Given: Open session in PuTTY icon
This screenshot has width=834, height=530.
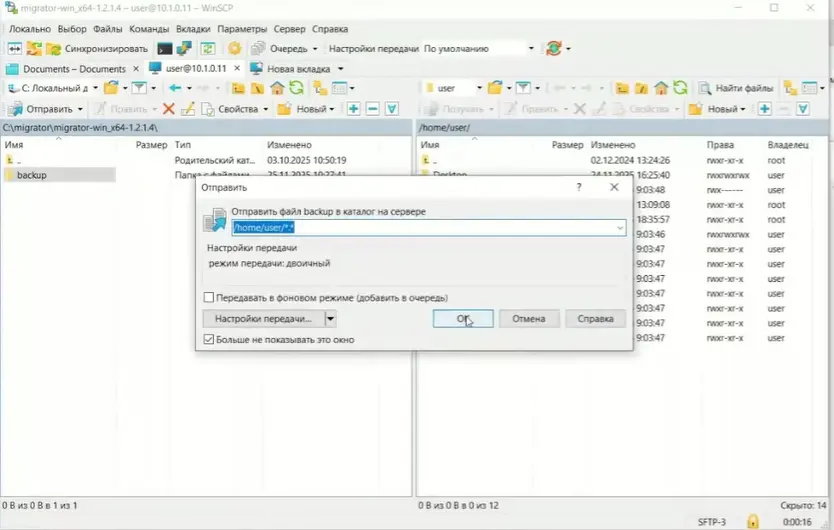Looking at the screenshot, I should coord(184,49).
